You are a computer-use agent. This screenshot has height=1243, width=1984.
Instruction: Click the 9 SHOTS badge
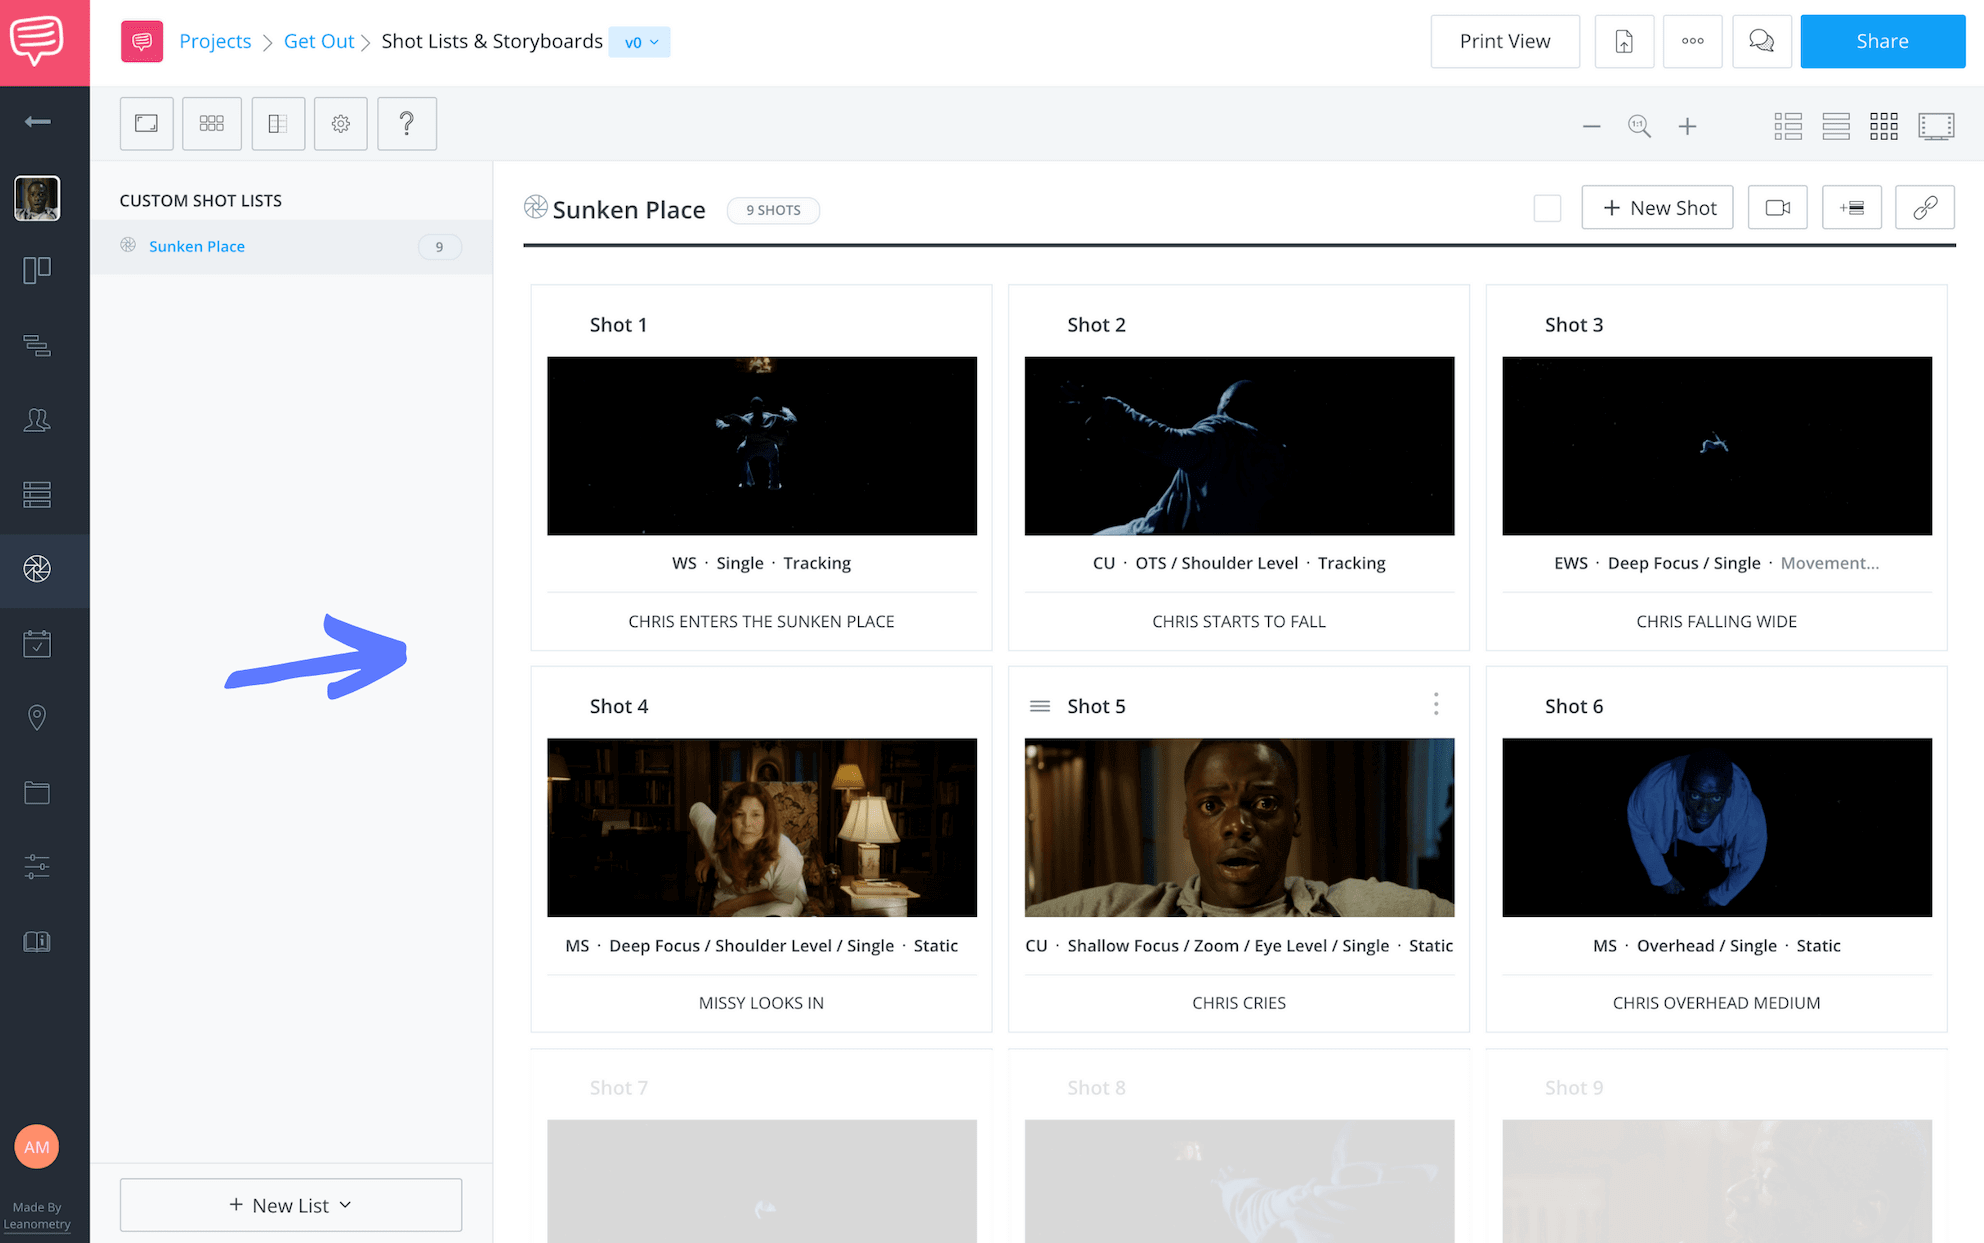(x=773, y=210)
